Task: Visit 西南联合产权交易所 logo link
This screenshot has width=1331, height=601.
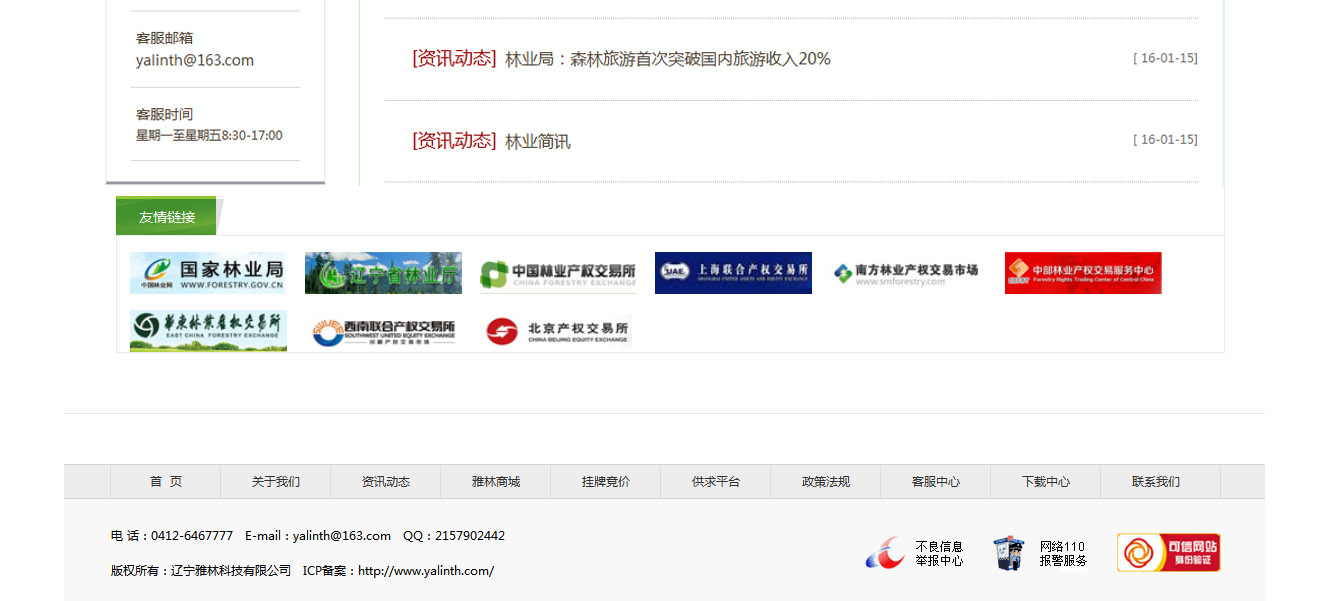Action: [x=383, y=331]
